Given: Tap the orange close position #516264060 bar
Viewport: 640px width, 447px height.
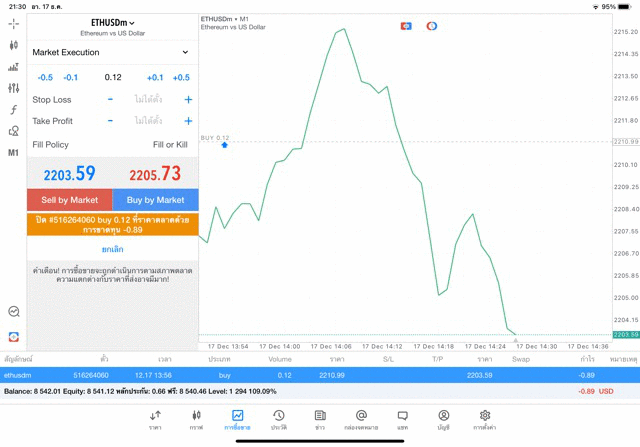Looking at the screenshot, I should tap(112, 223).
